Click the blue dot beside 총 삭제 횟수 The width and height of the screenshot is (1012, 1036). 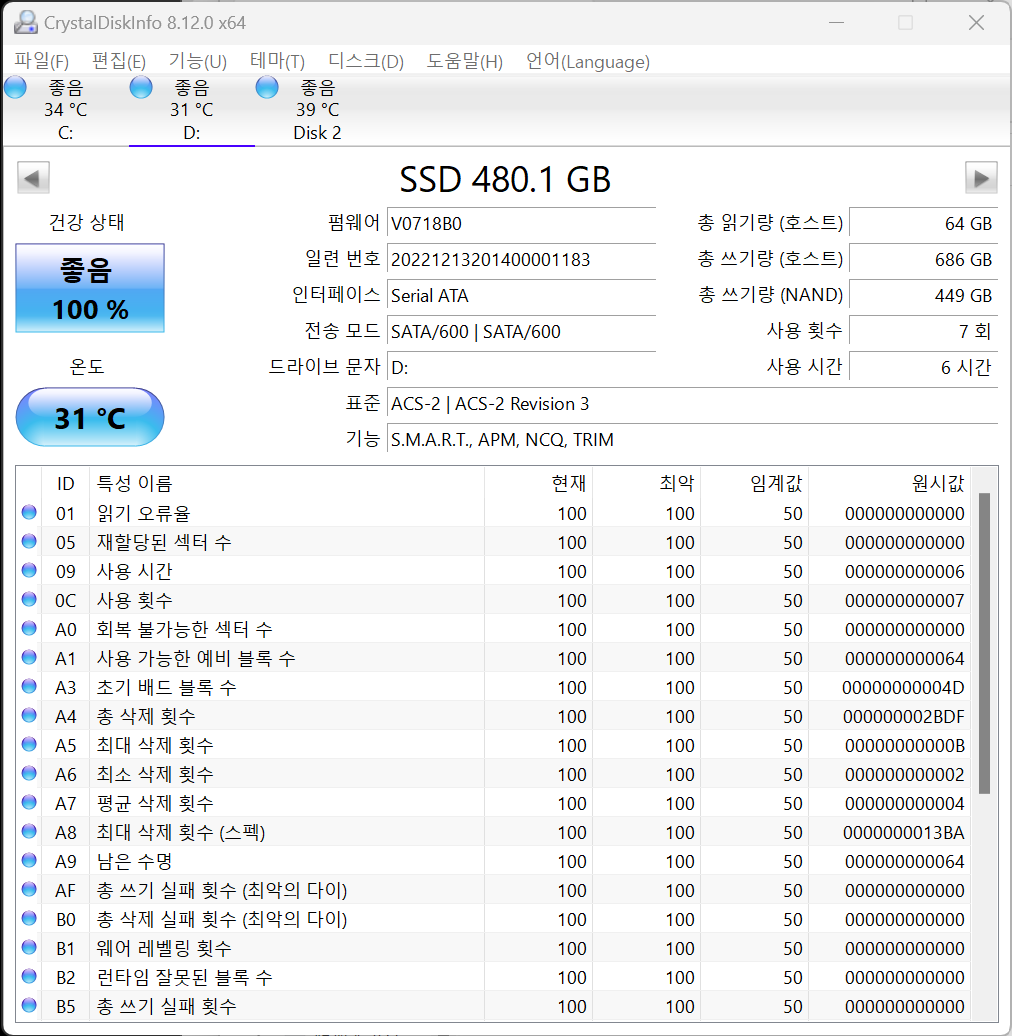tap(29, 716)
